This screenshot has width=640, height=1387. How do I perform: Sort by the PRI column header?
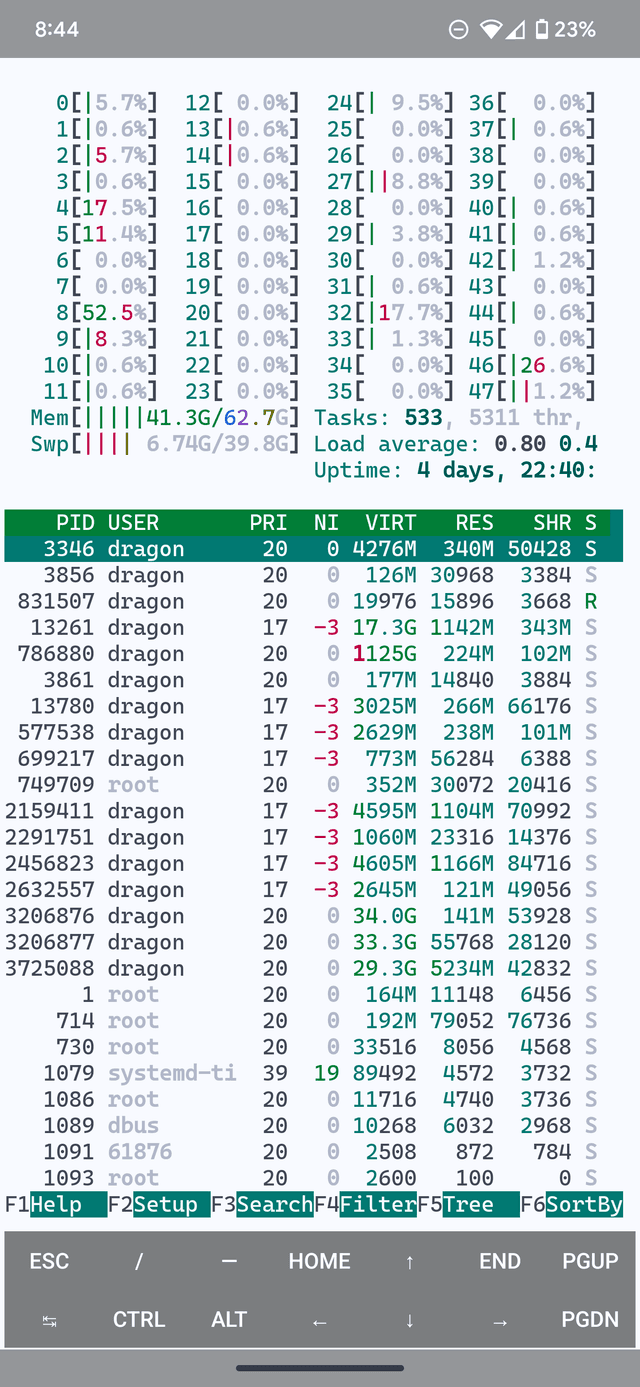coord(268,522)
